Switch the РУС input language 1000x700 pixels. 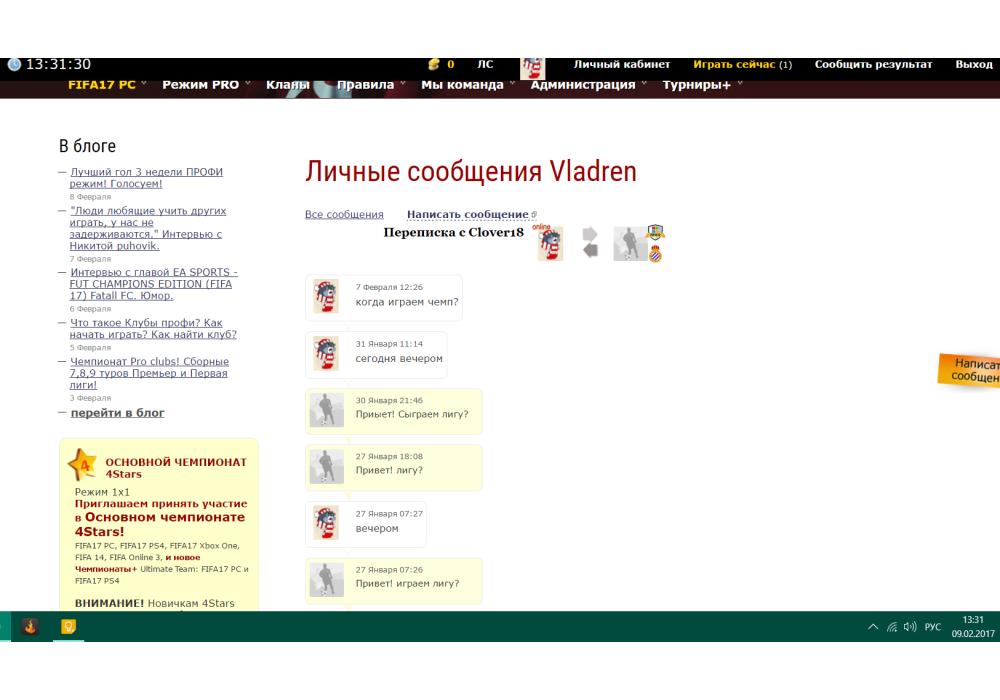click(932, 627)
